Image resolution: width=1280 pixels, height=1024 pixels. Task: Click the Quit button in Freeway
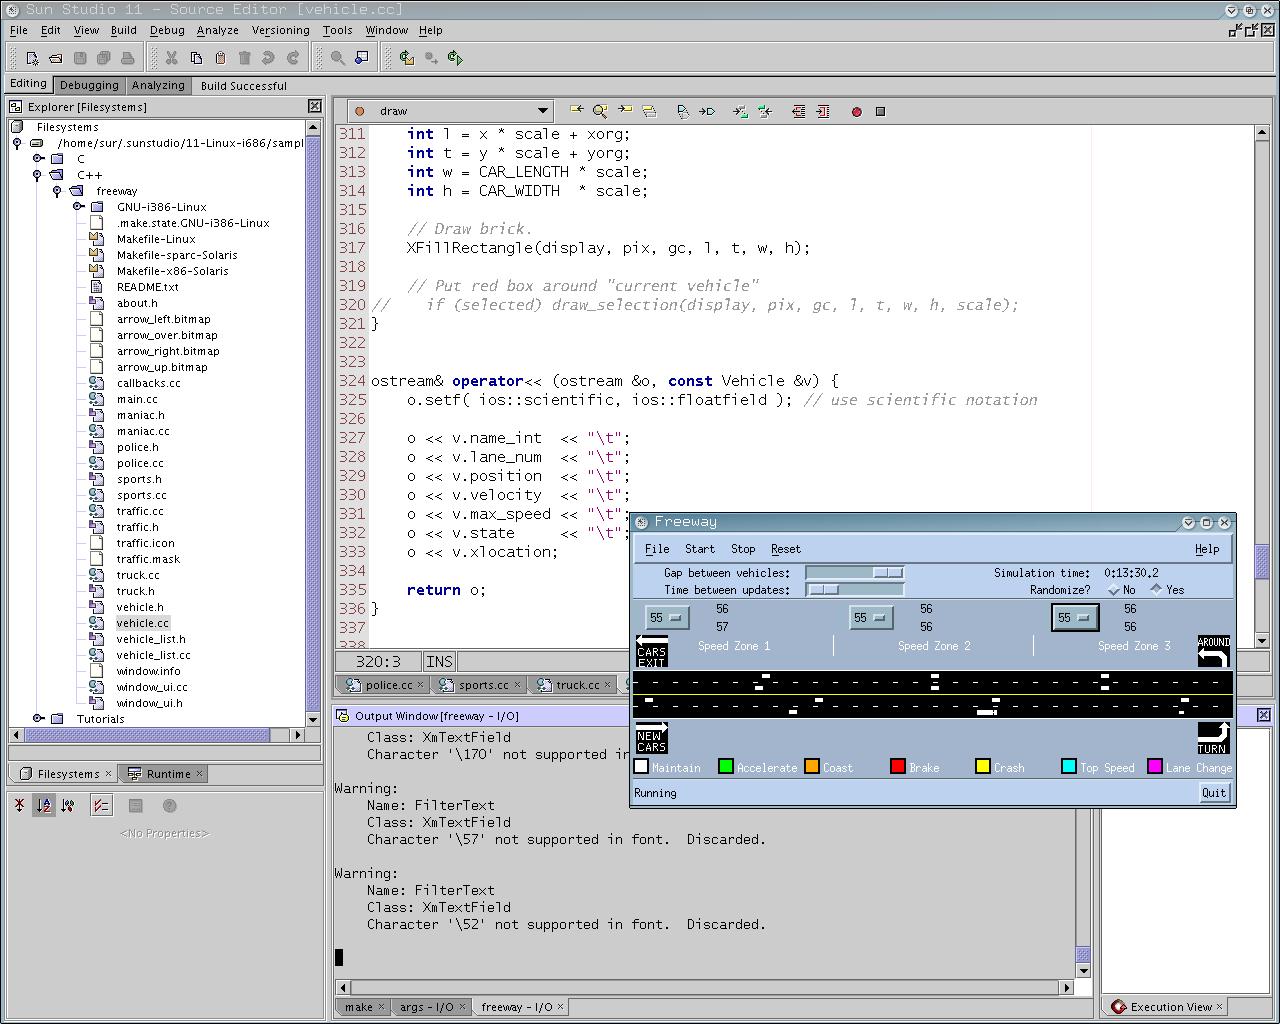point(1214,793)
